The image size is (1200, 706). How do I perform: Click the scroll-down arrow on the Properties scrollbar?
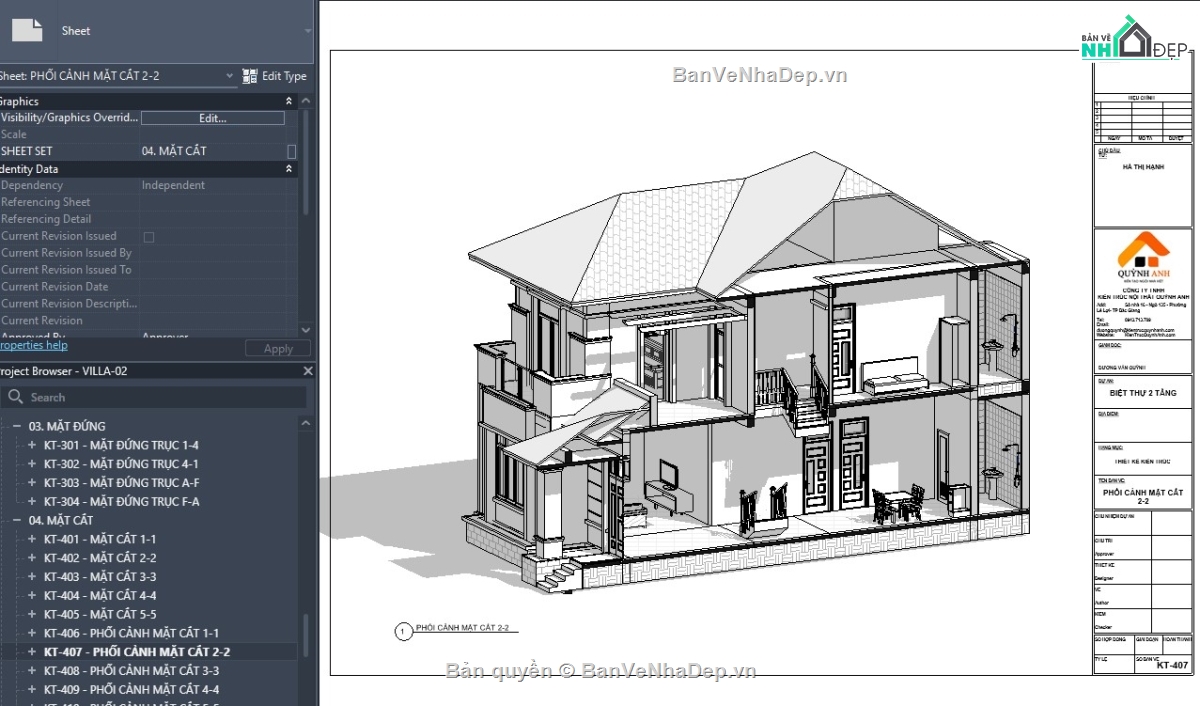[x=305, y=330]
